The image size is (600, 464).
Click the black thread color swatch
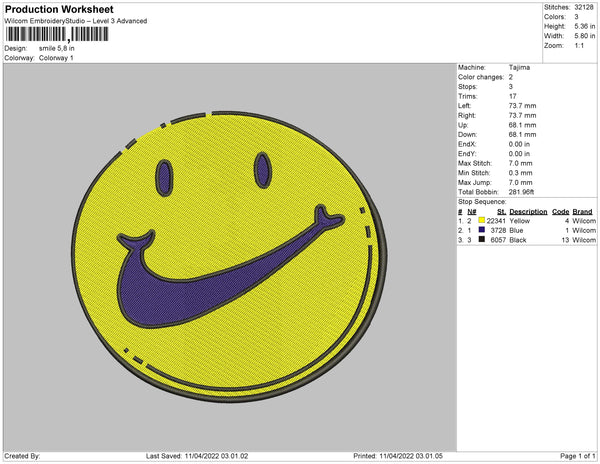point(481,239)
